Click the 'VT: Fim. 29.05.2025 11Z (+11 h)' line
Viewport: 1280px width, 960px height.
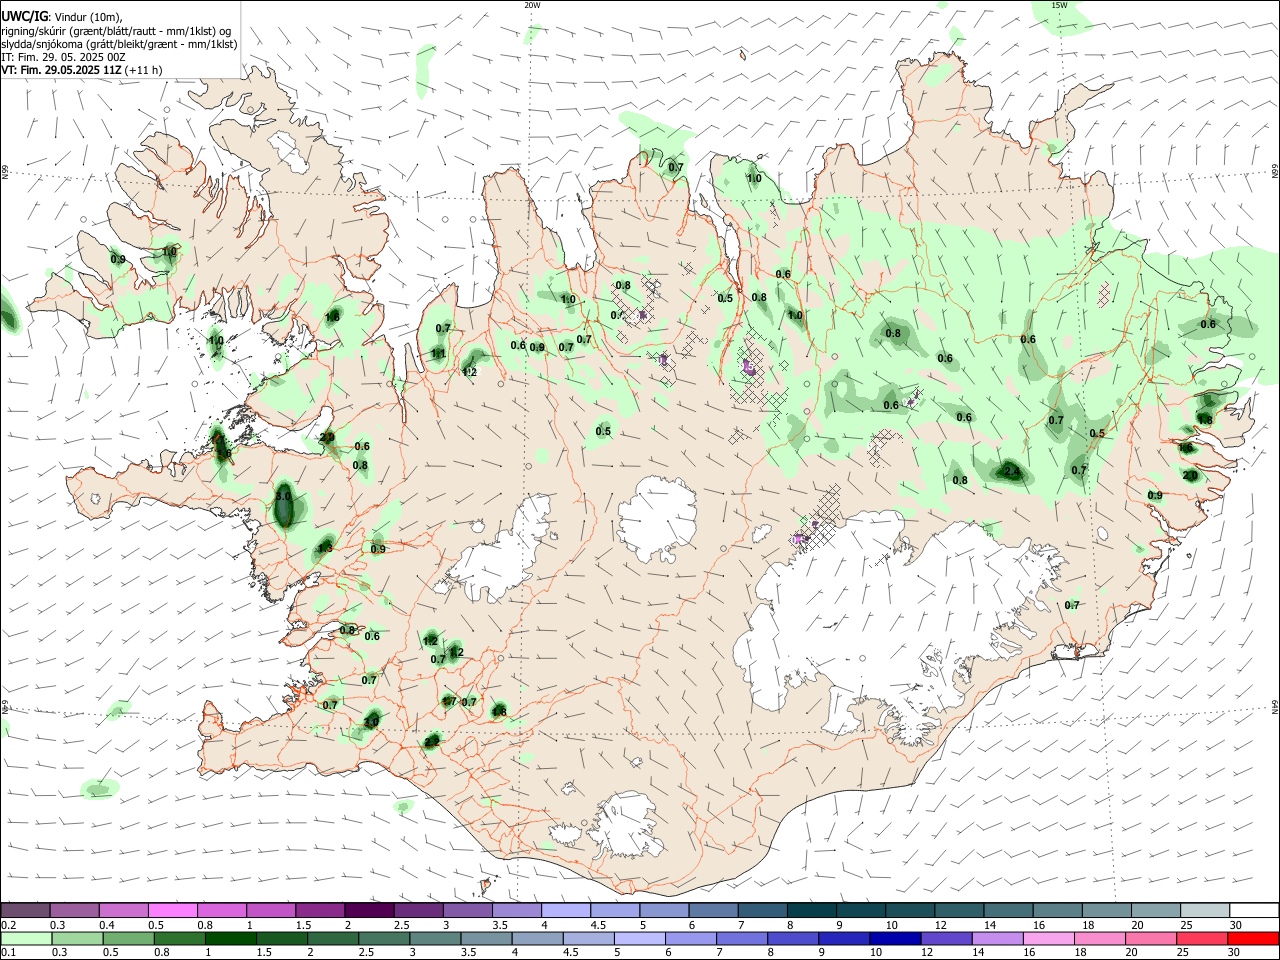pyautogui.click(x=82, y=70)
